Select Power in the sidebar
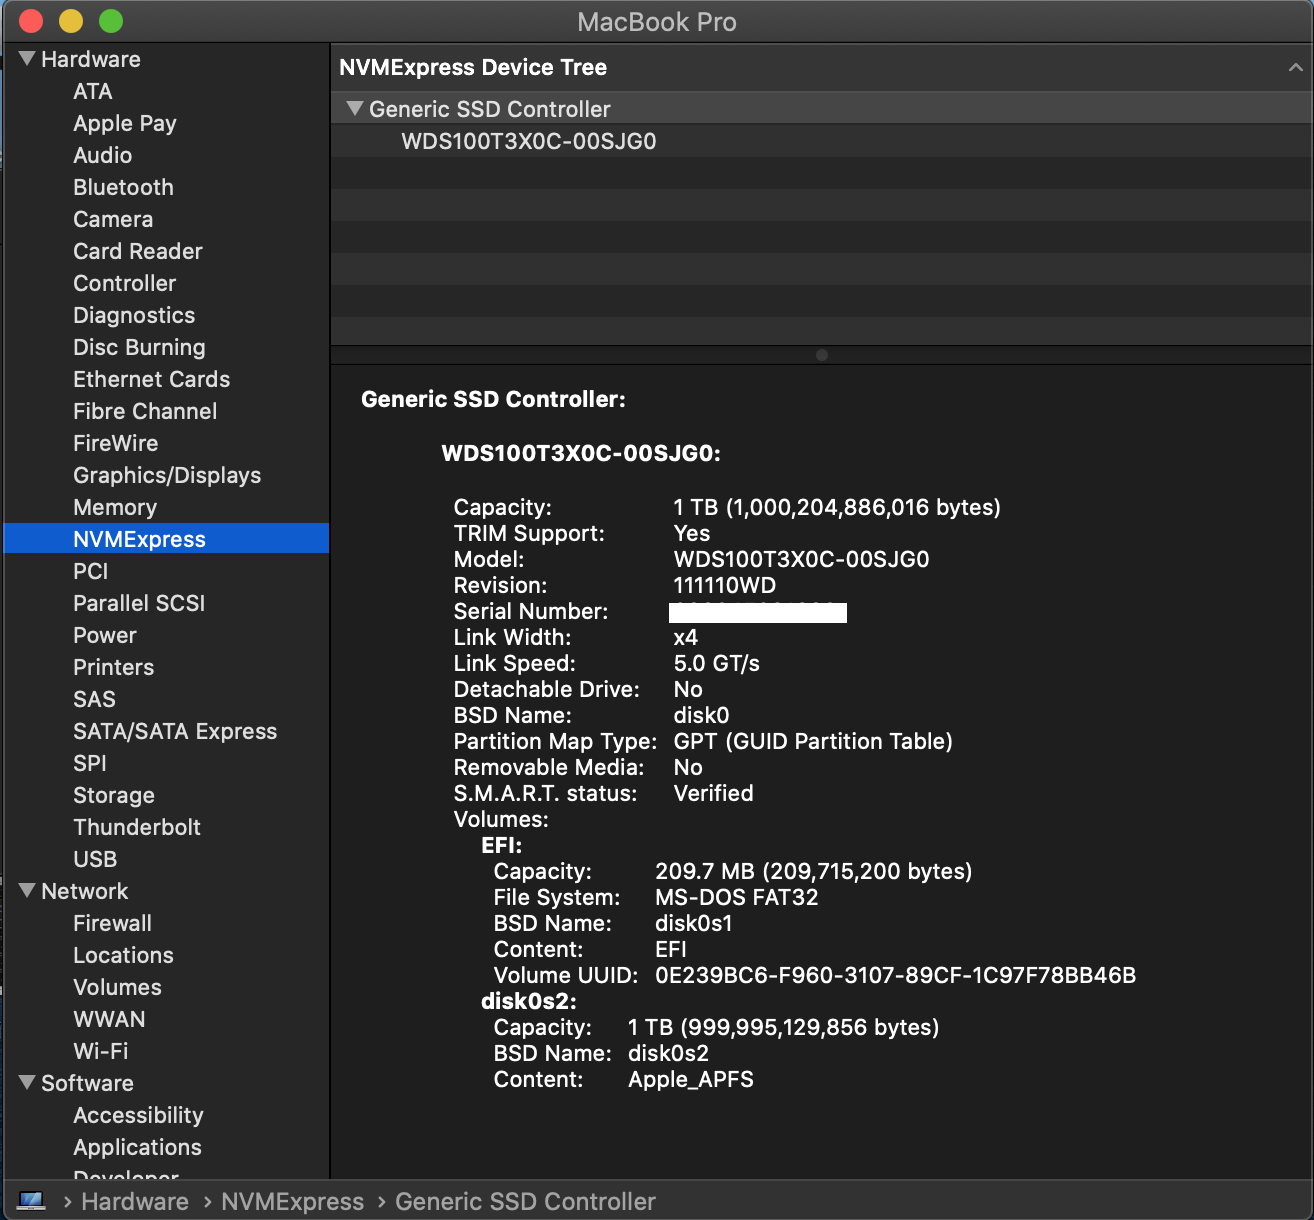The height and width of the screenshot is (1220, 1314). 105,635
